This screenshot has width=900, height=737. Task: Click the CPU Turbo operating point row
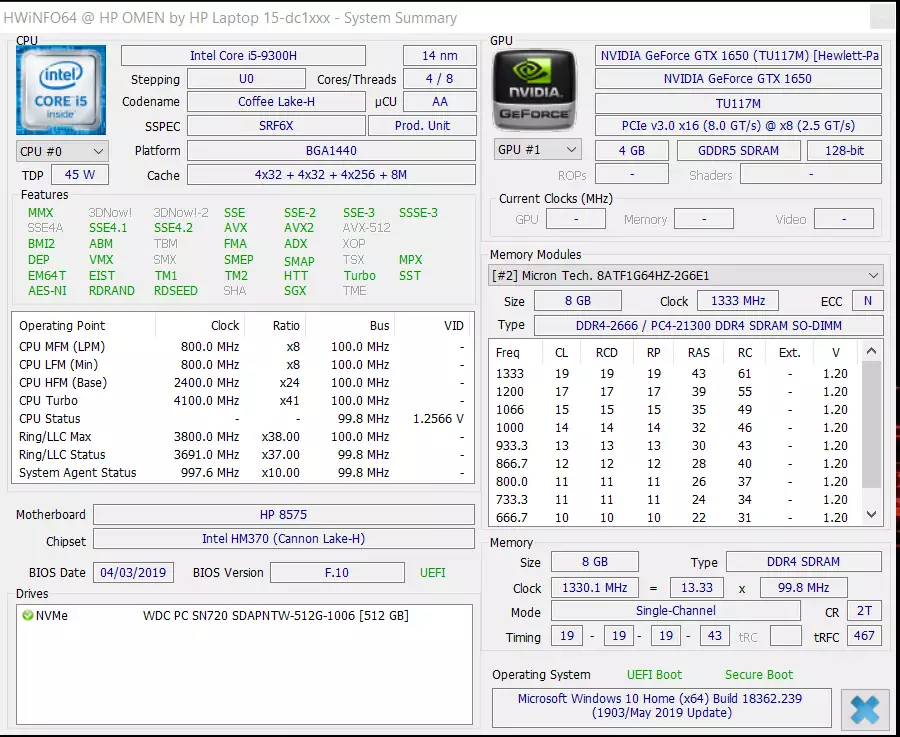point(242,401)
